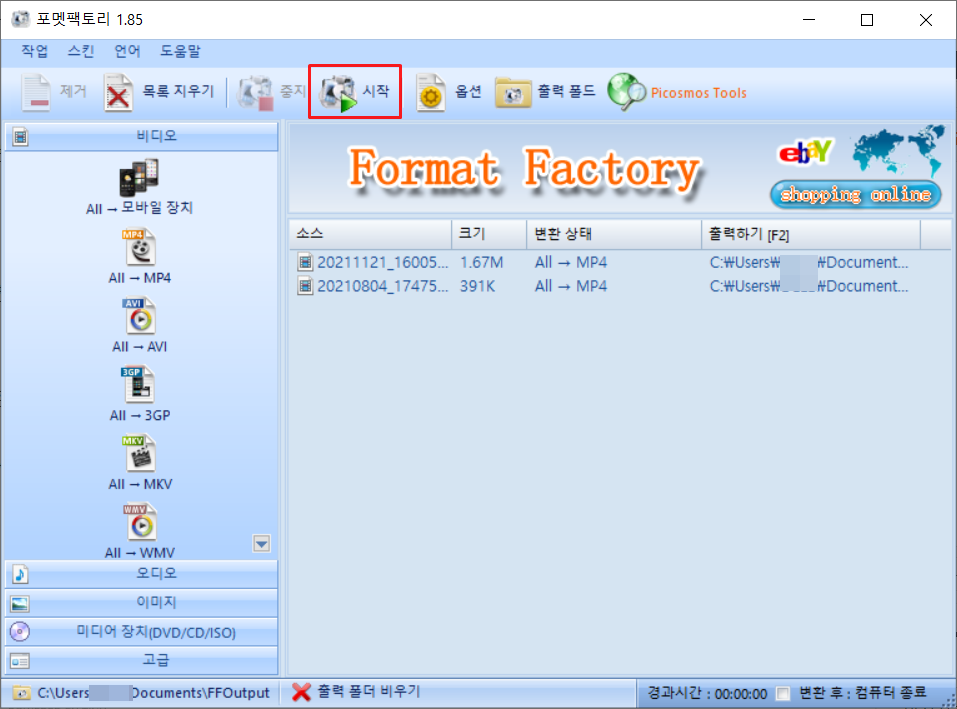Click output path of the 1.67M file
This screenshot has height=709, width=957.
coord(809,262)
